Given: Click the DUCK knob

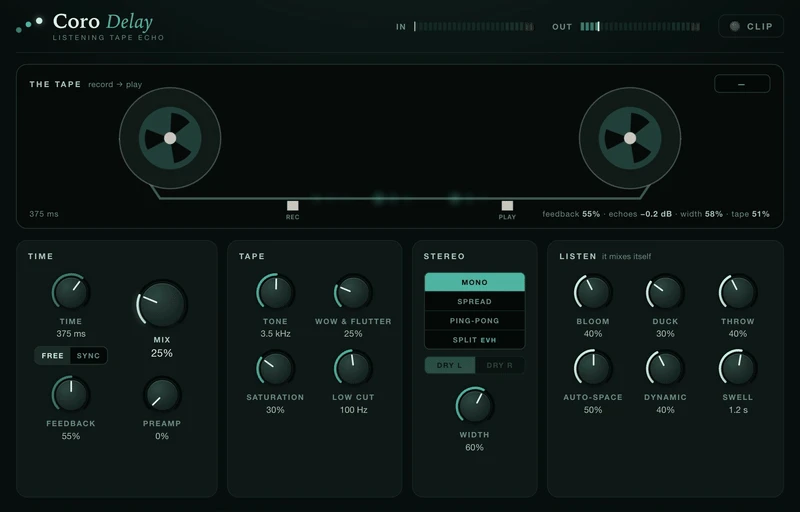Looking at the screenshot, I should point(665,292).
